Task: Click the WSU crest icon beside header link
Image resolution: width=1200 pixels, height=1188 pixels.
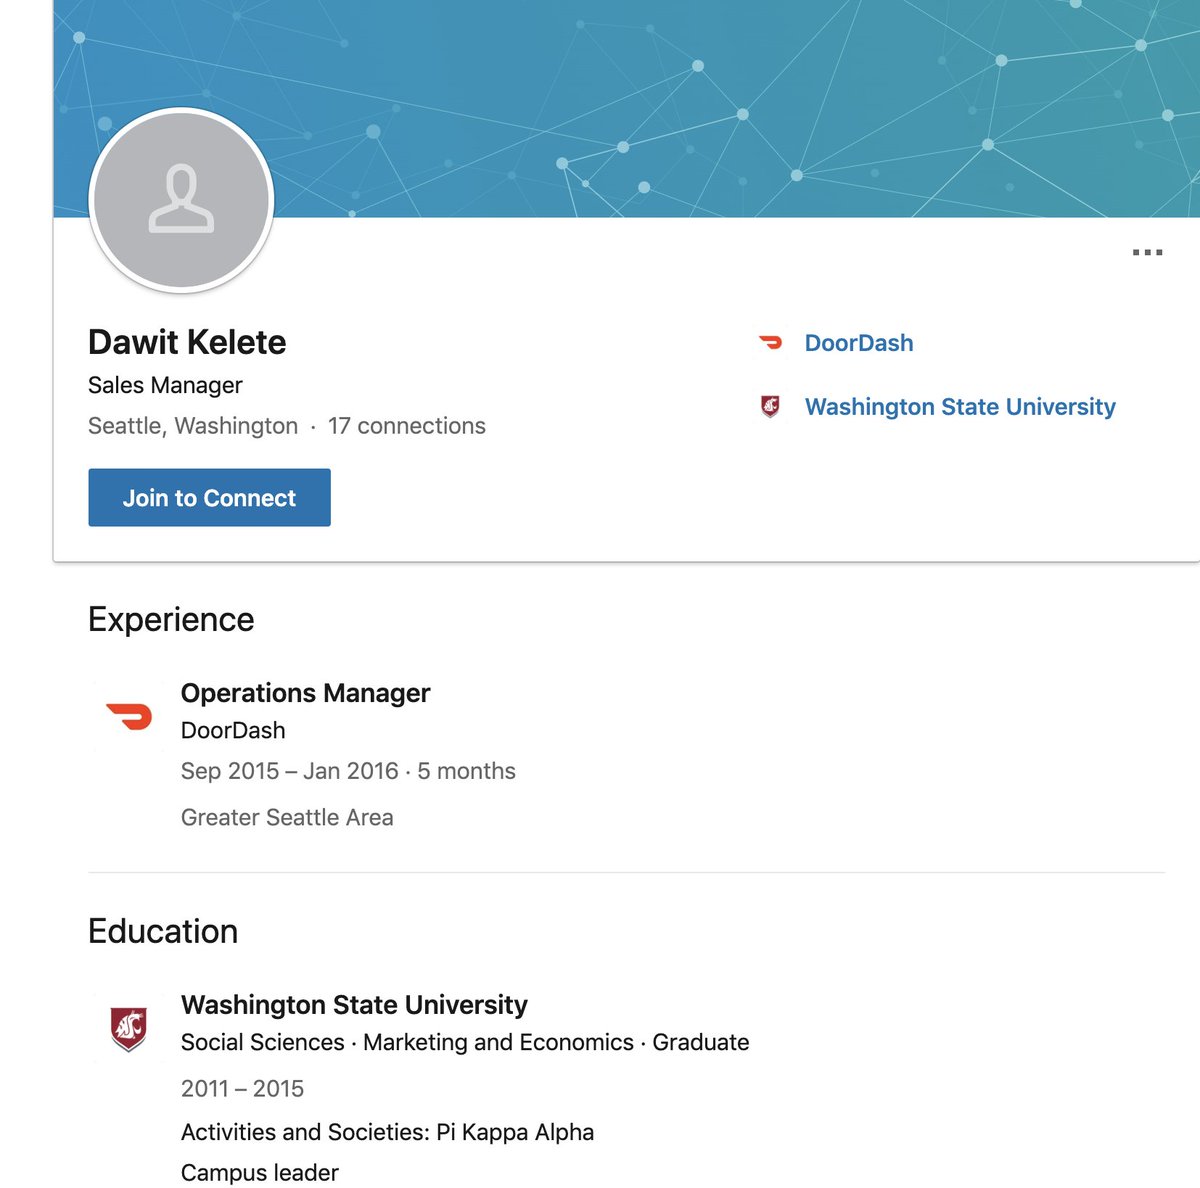Action: pyautogui.click(x=770, y=406)
